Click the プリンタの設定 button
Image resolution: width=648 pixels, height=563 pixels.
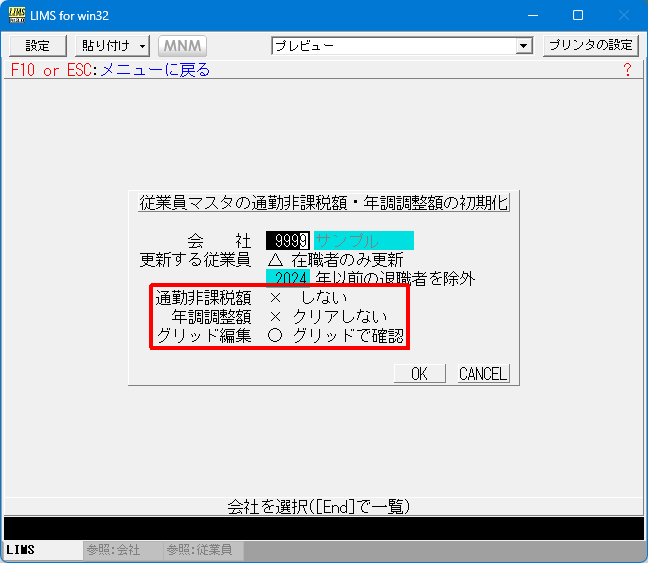point(590,46)
